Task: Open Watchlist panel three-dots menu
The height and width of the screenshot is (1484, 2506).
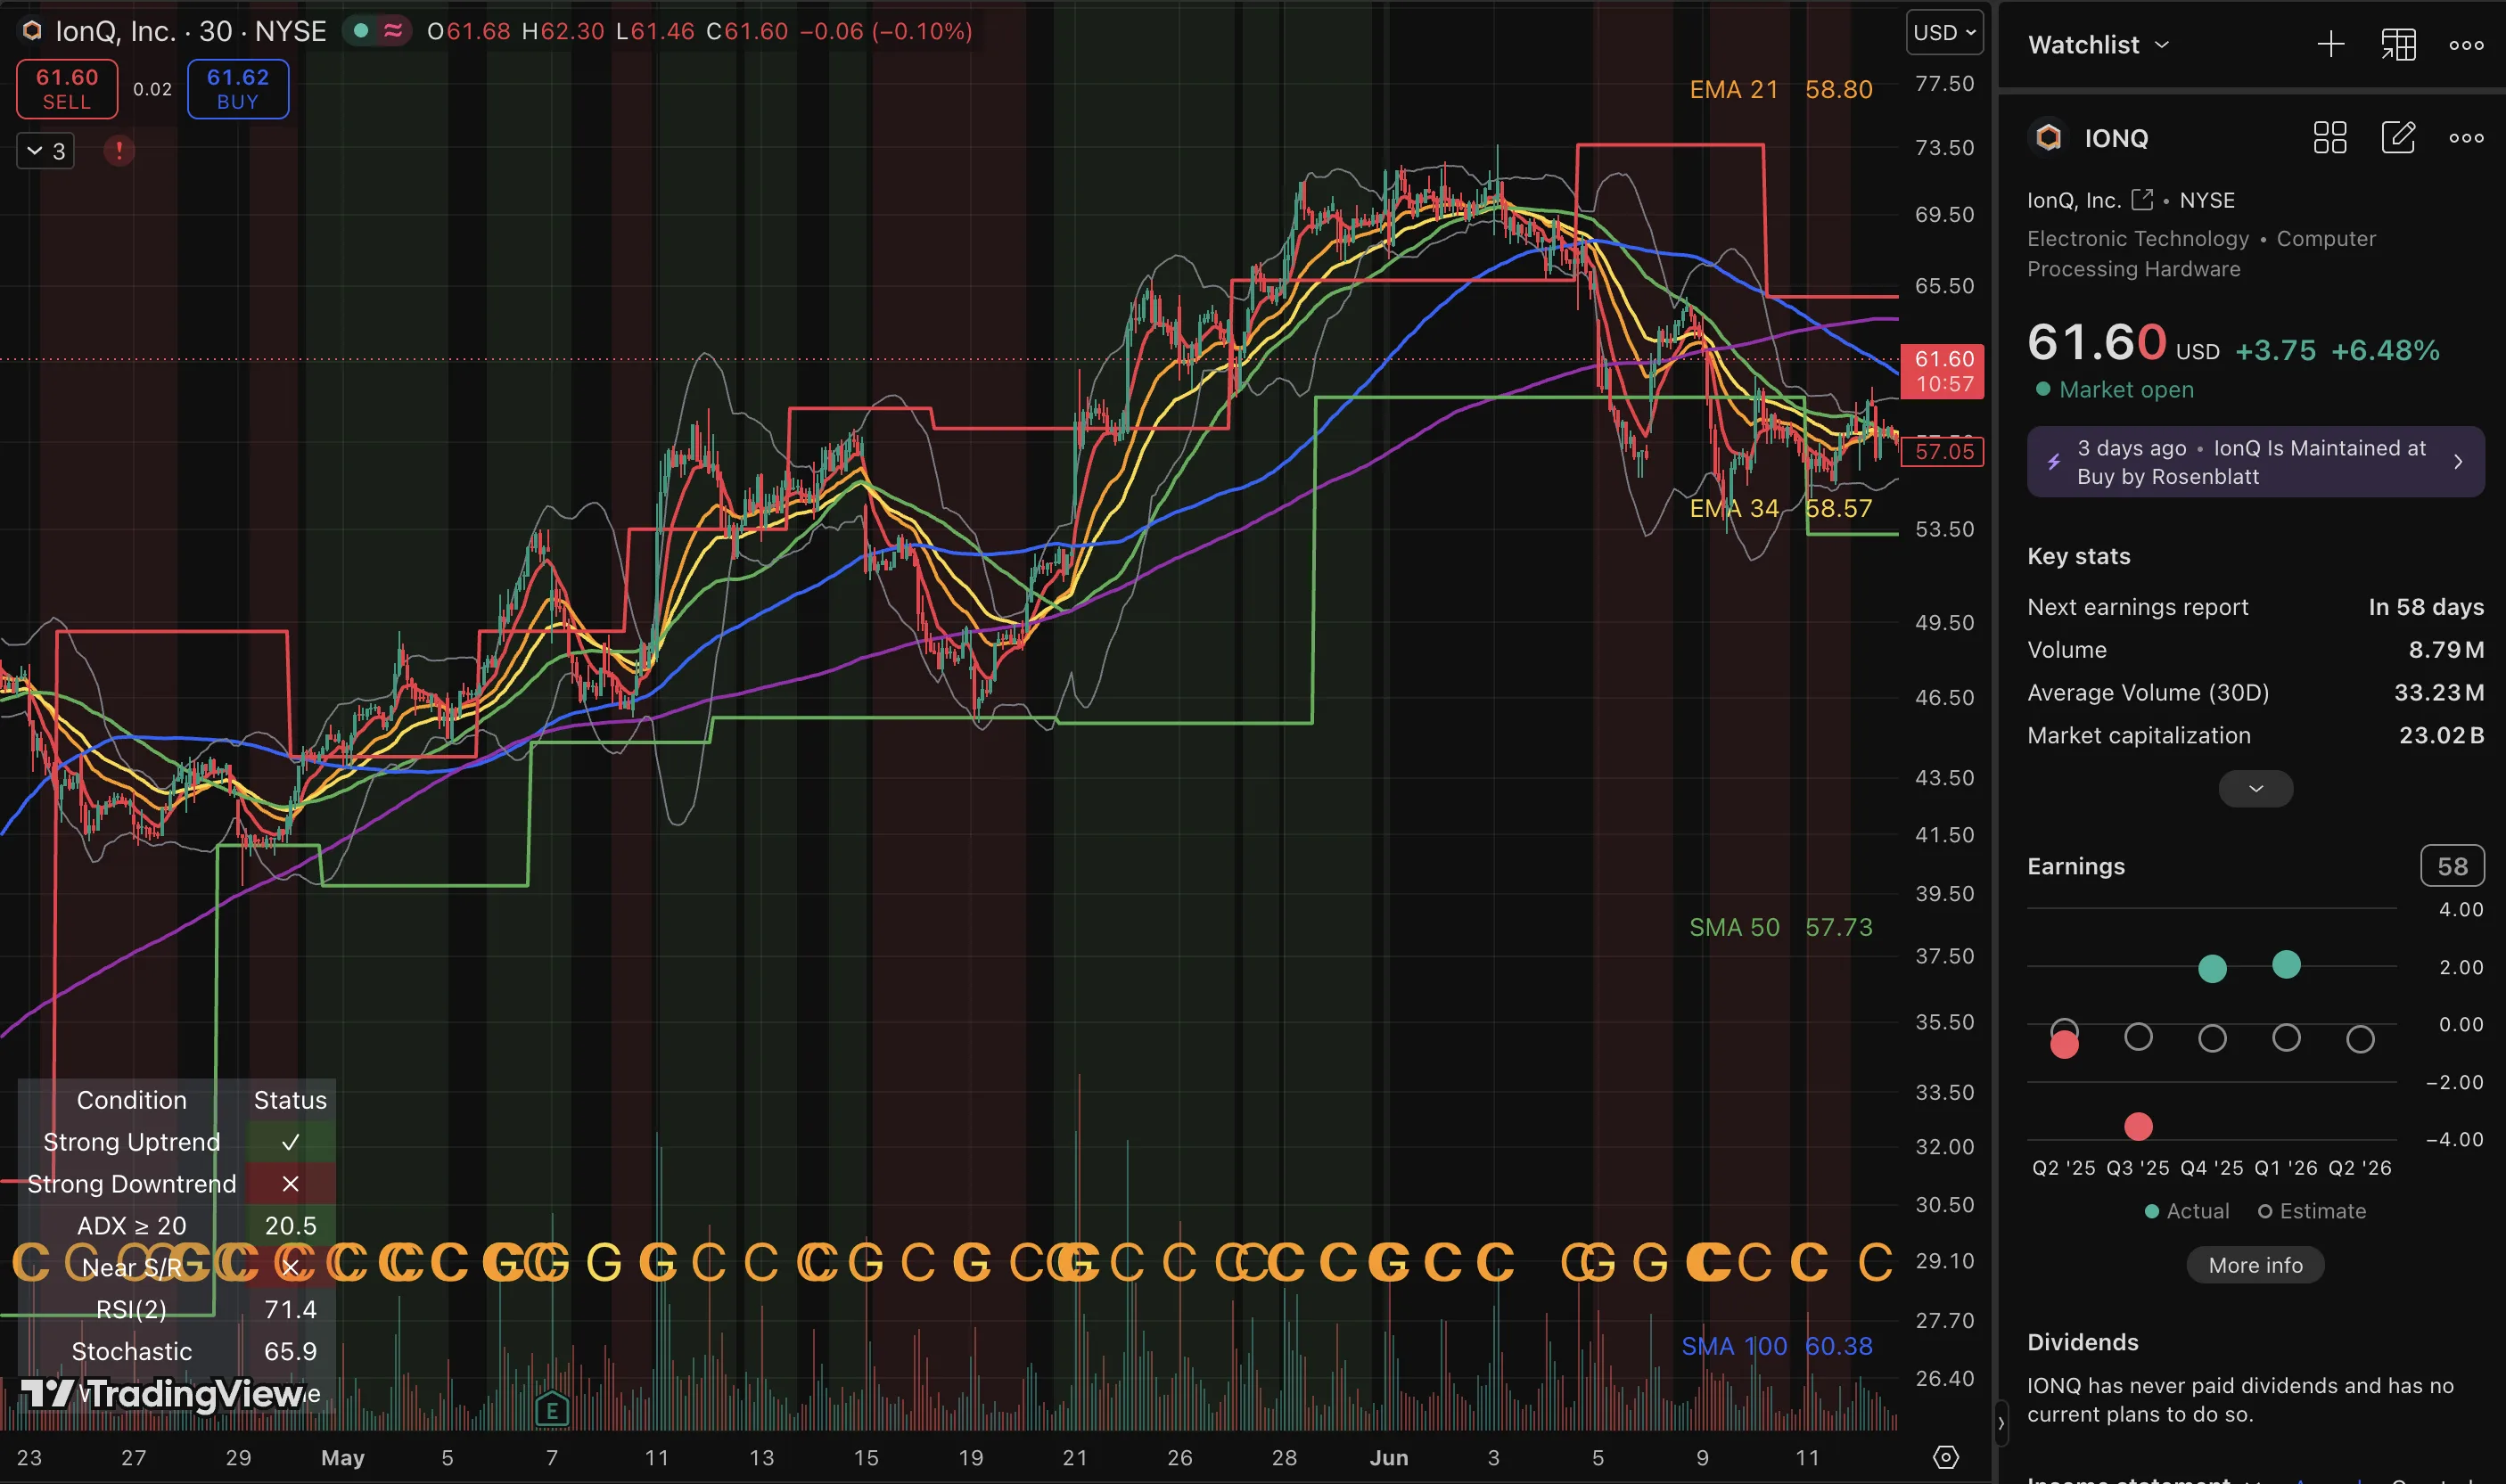Action: point(2466,45)
